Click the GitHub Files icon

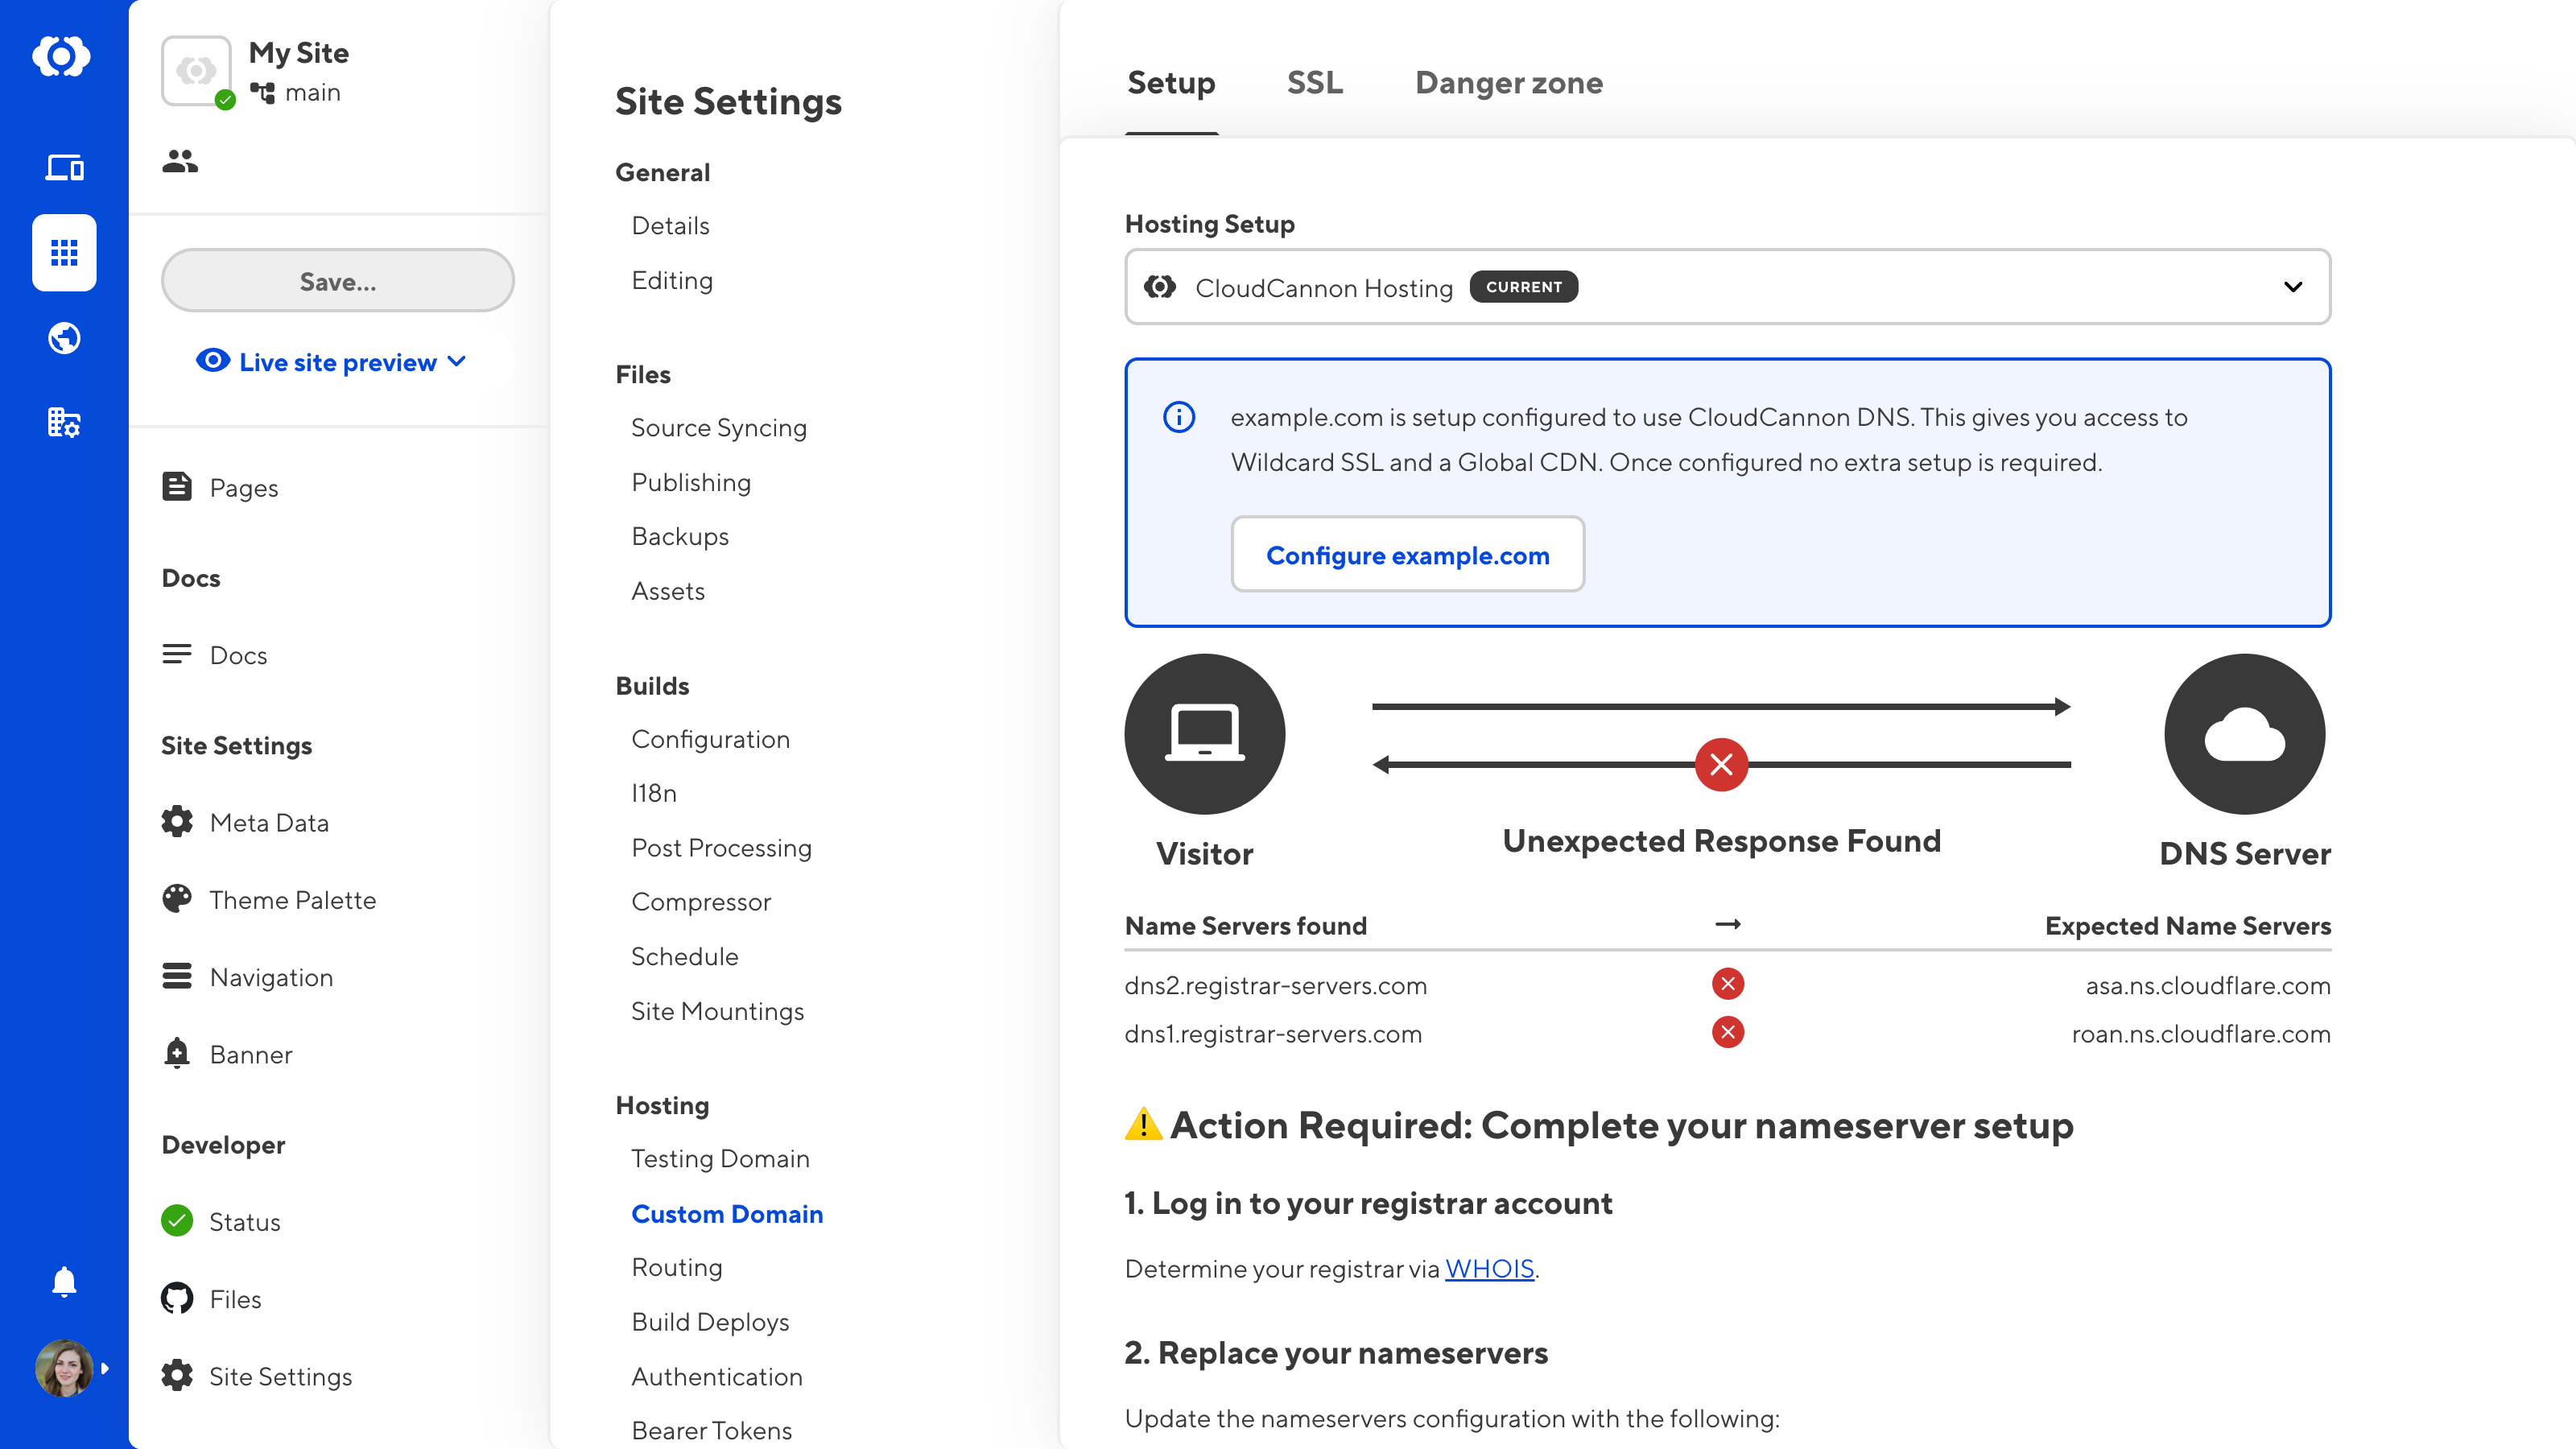click(177, 1298)
